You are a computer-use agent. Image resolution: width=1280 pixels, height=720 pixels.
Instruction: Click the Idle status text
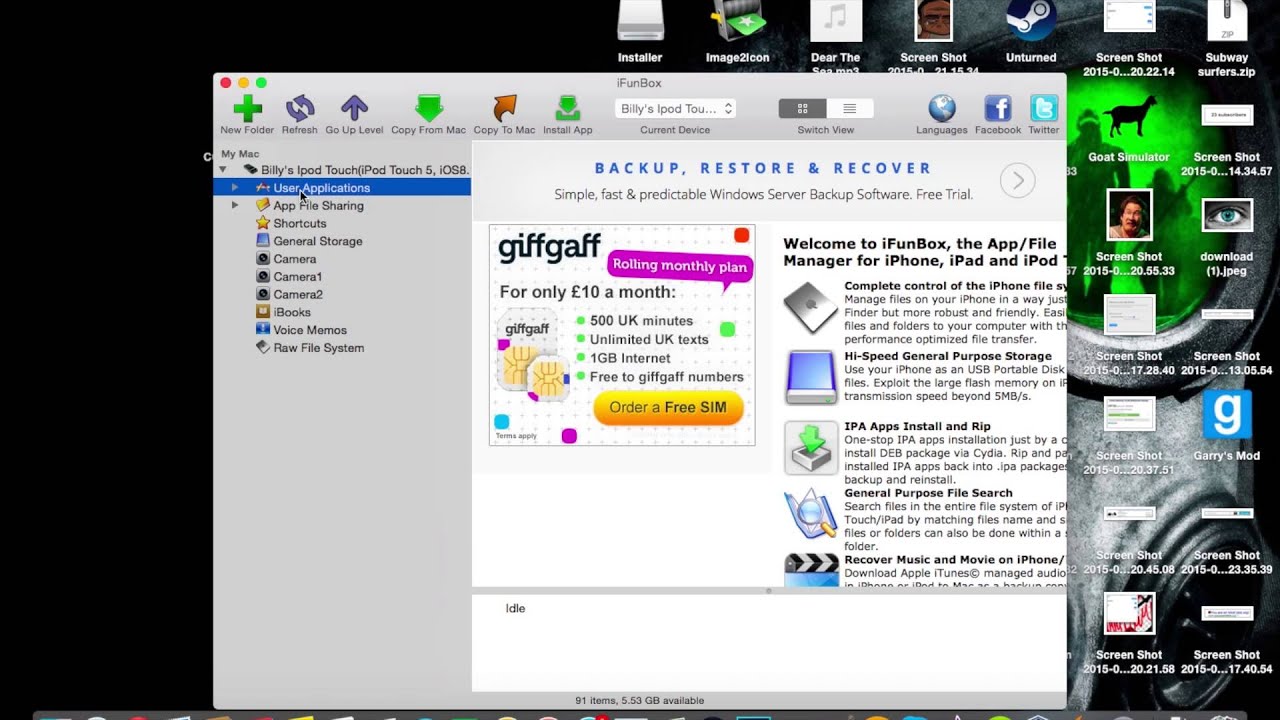pos(515,608)
